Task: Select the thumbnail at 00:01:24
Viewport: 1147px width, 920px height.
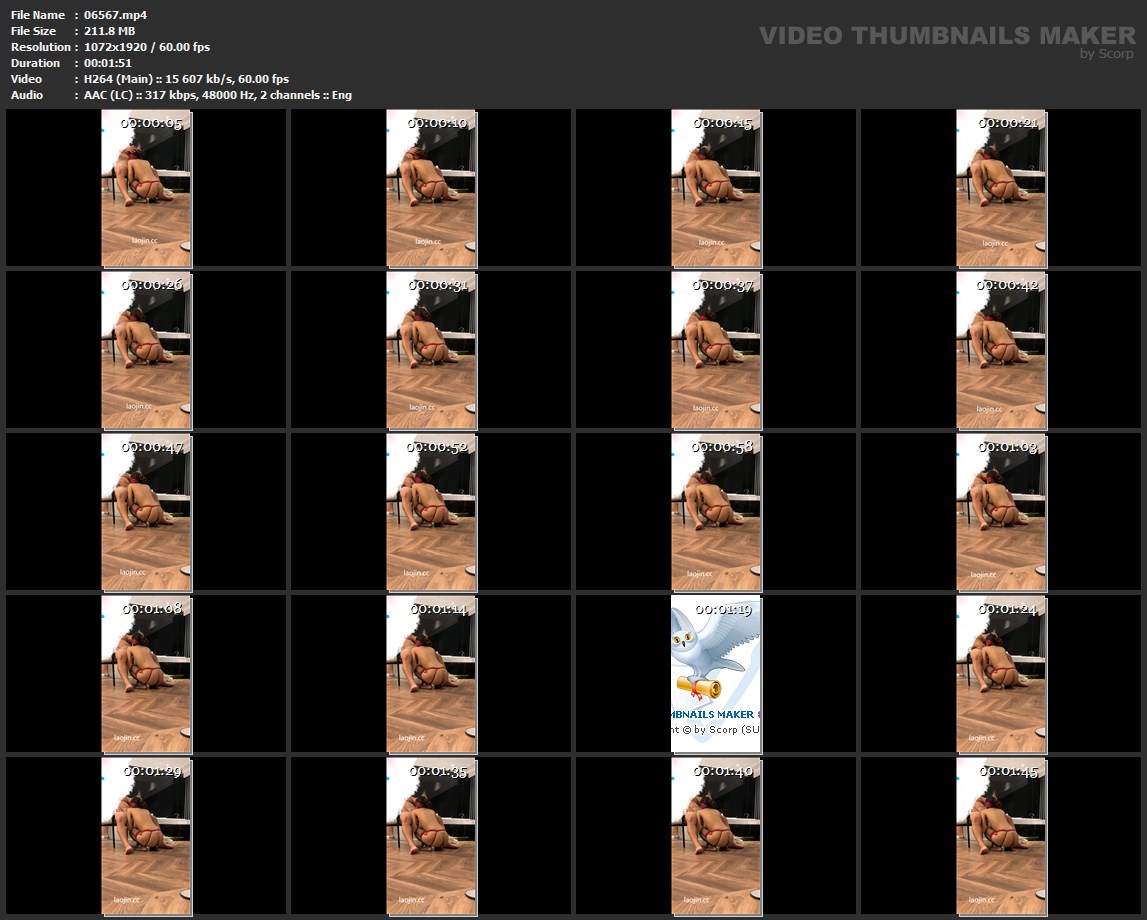Action: [x=1001, y=674]
